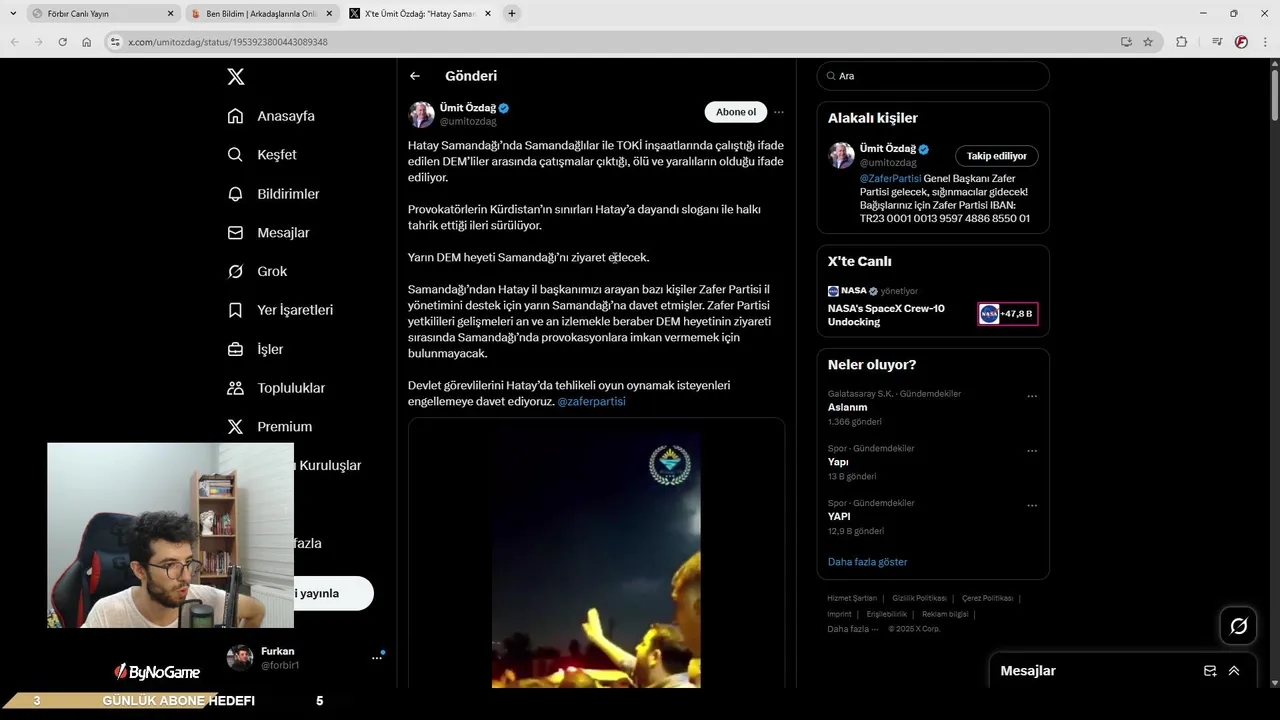
Task: Expand Daha fazla footer options
Action: pos(853,629)
